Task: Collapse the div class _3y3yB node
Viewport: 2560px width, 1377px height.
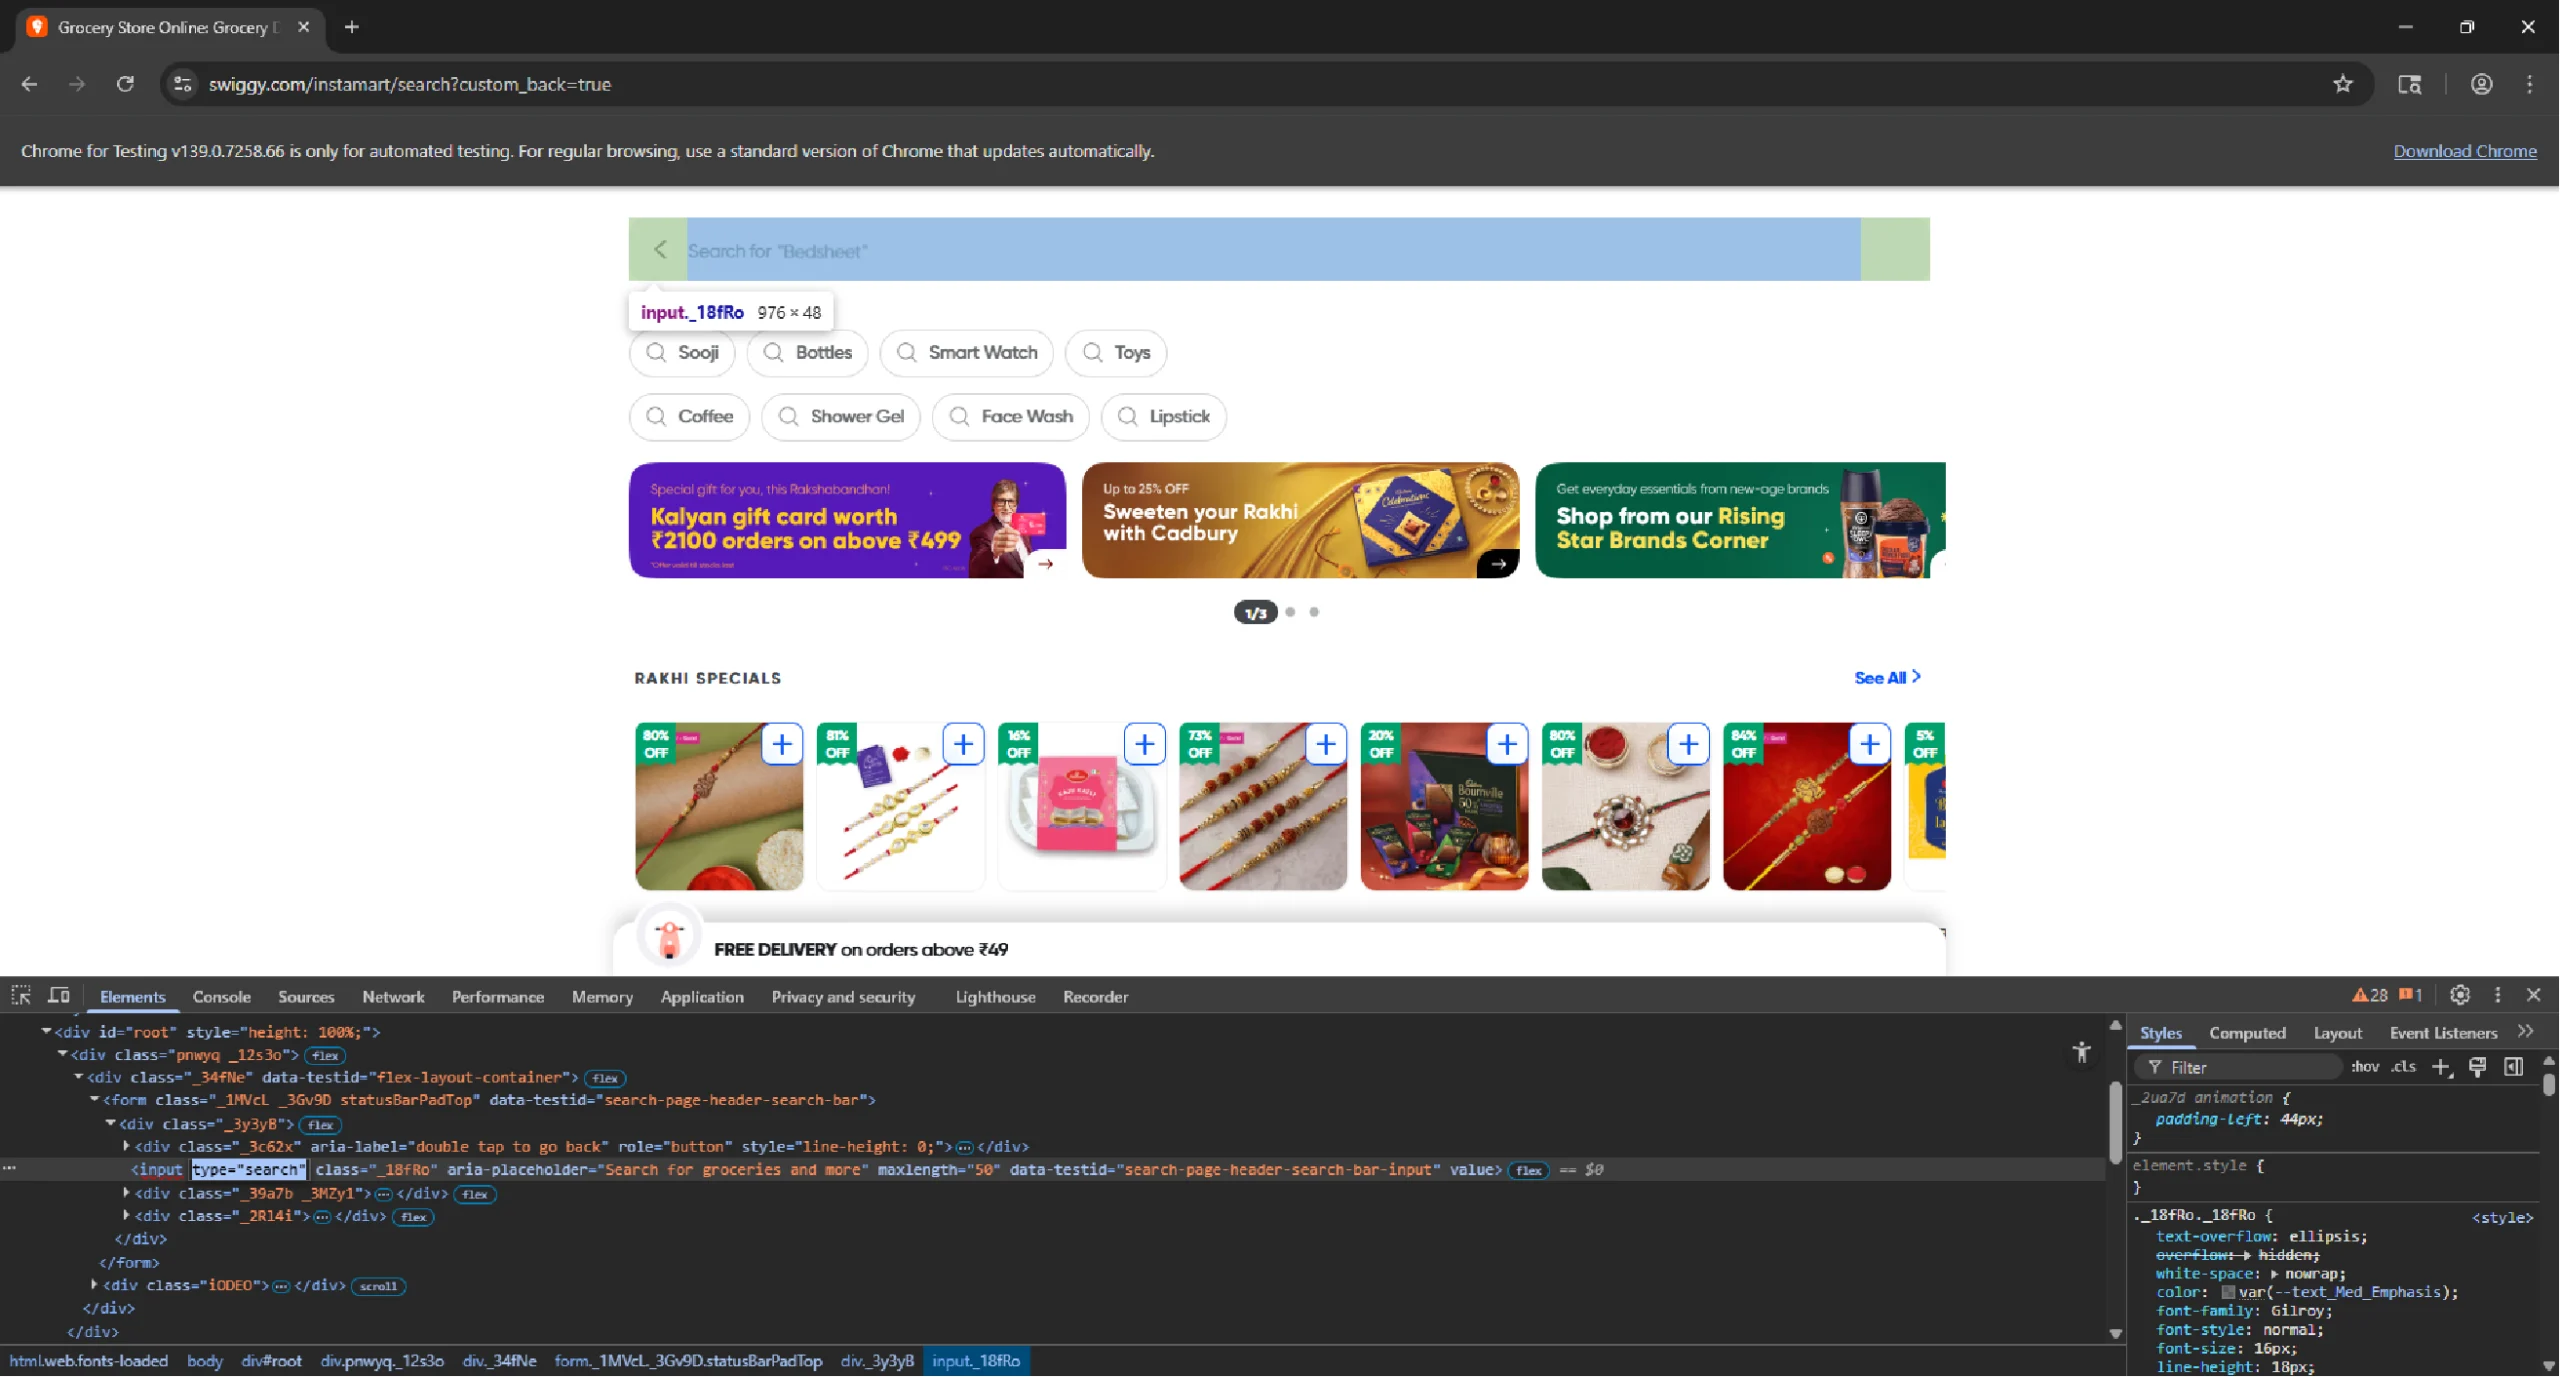Action: 110,1124
